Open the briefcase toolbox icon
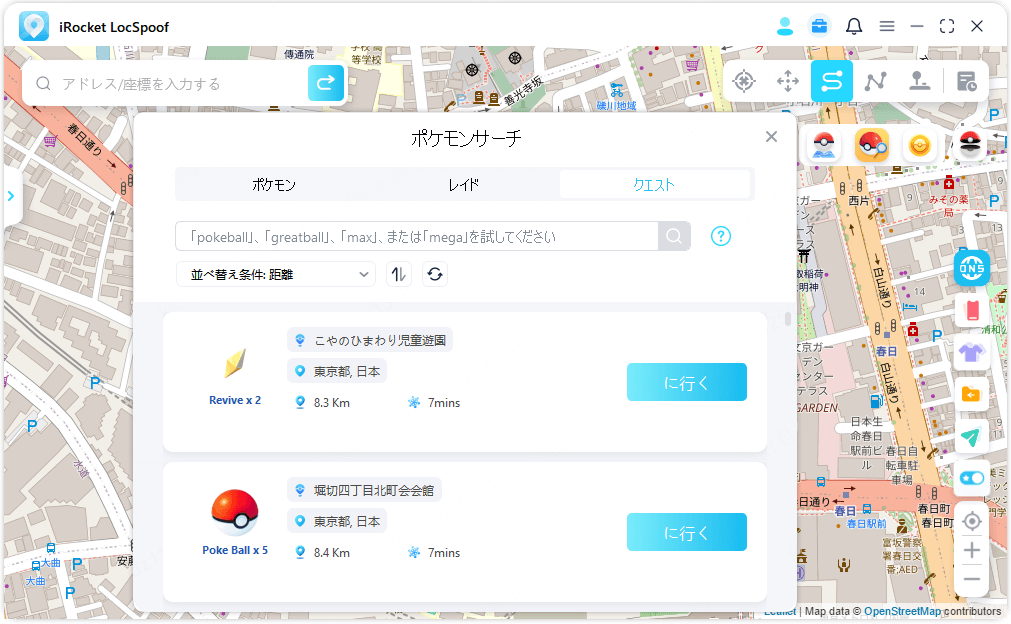Image resolution: width=1011 pixels, height=624 pixels. tap(820, 26)
